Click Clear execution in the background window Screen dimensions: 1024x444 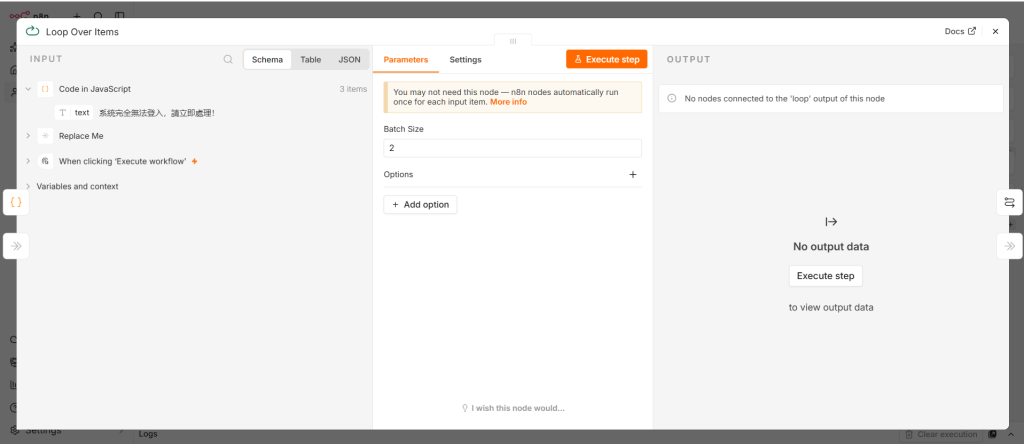941,434
